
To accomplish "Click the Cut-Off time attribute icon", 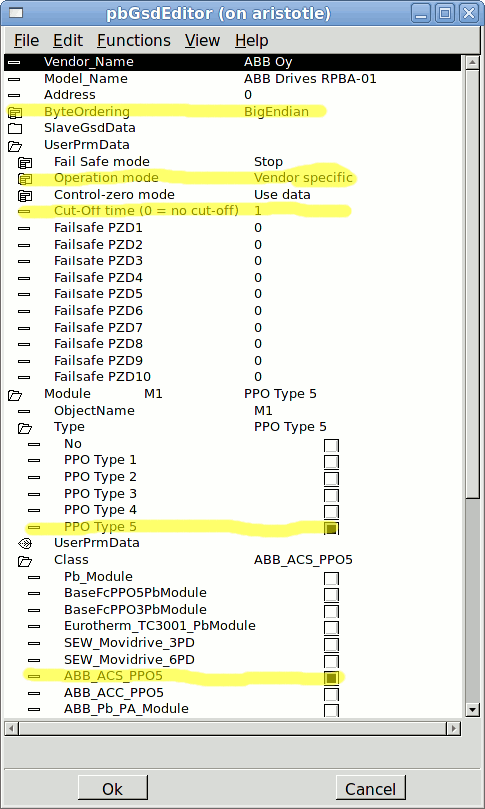I will point(24,211).
